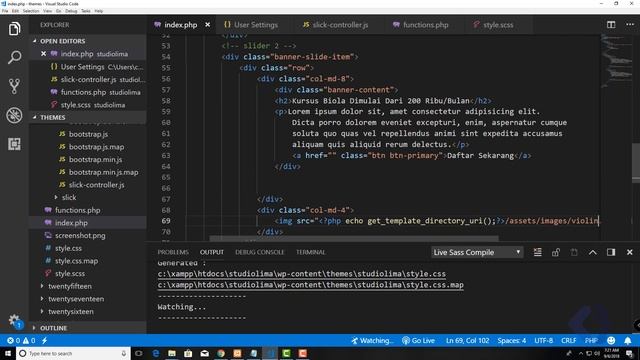Close the bottom panel

point(629,252)
